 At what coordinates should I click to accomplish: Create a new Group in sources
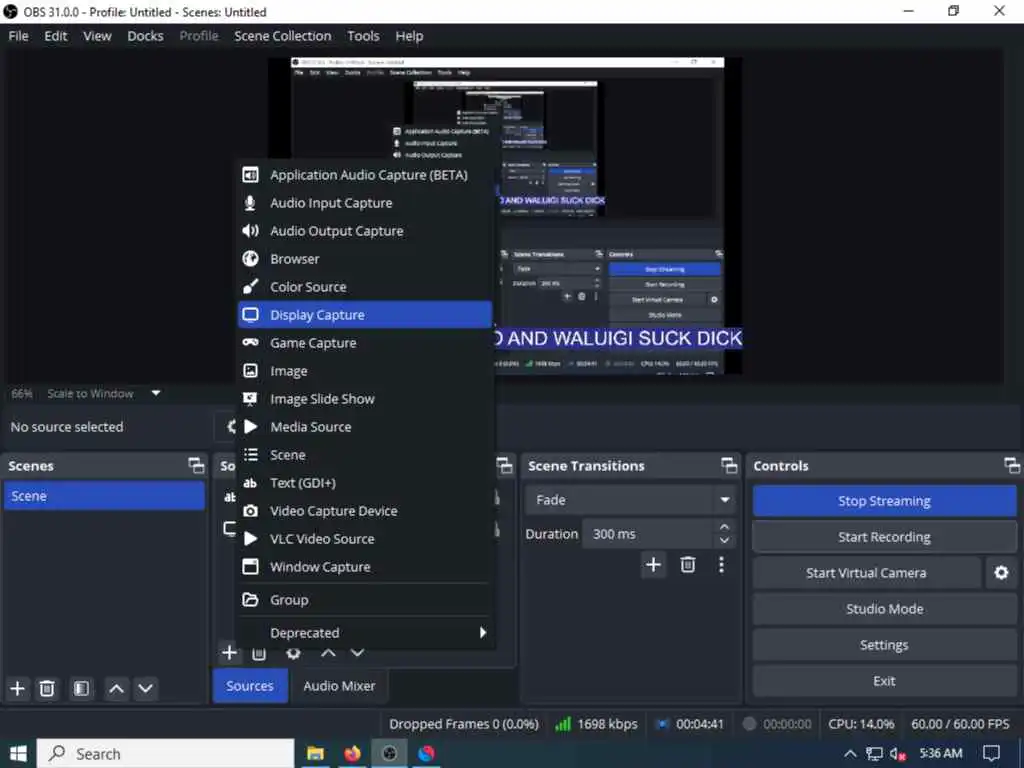point(364,600)
